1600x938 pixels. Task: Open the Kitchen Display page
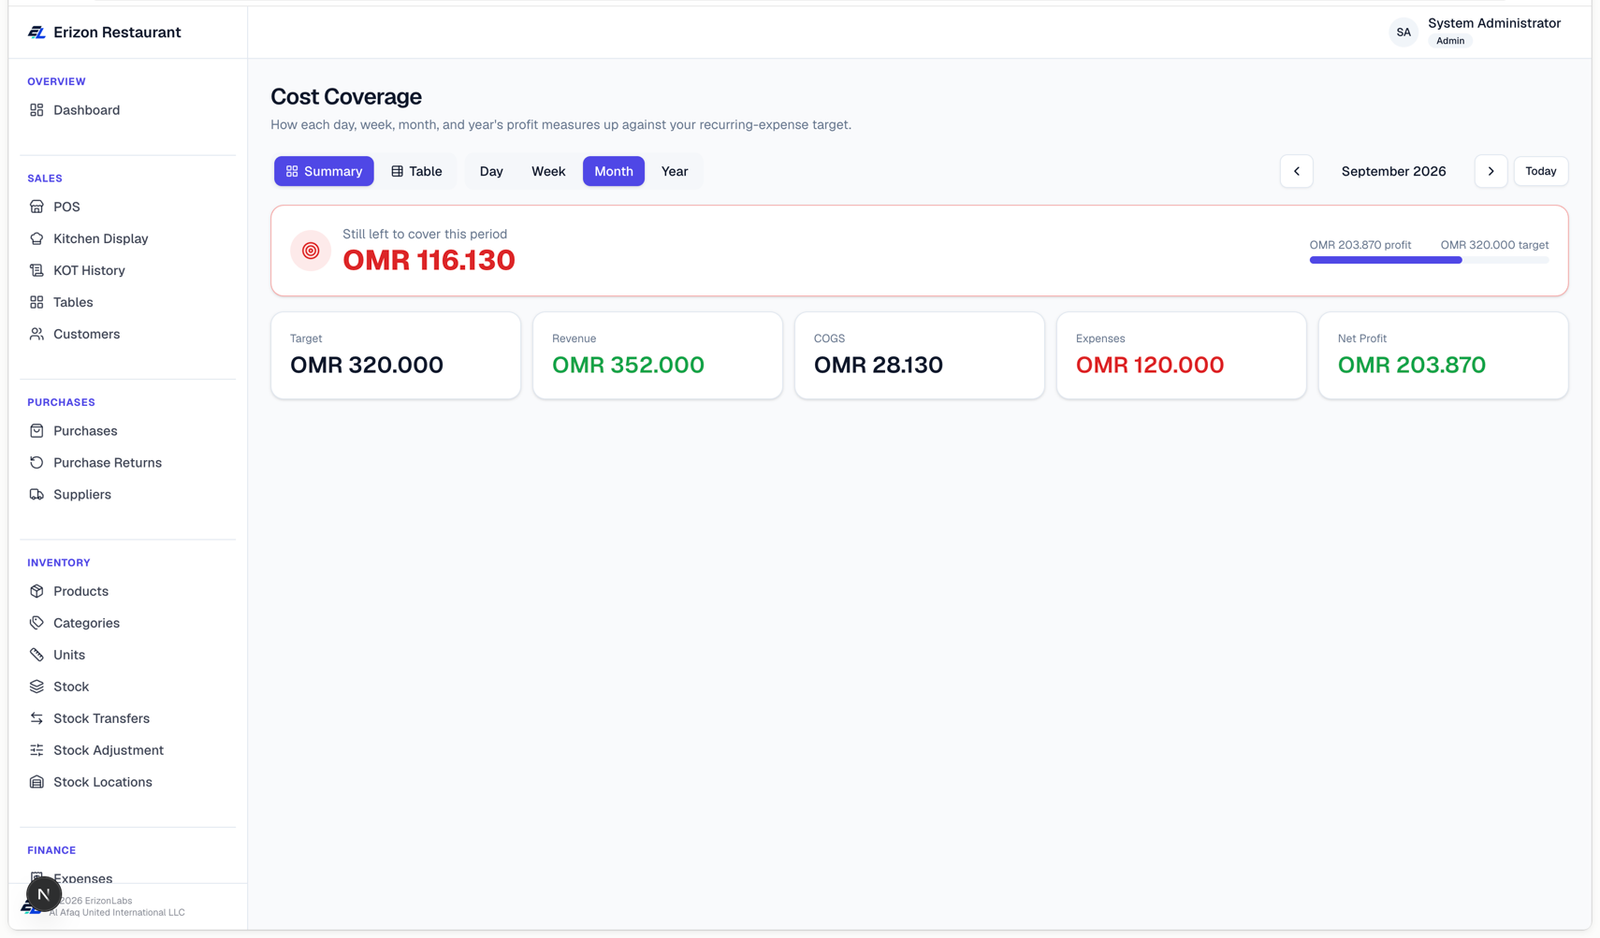(101, 239)
